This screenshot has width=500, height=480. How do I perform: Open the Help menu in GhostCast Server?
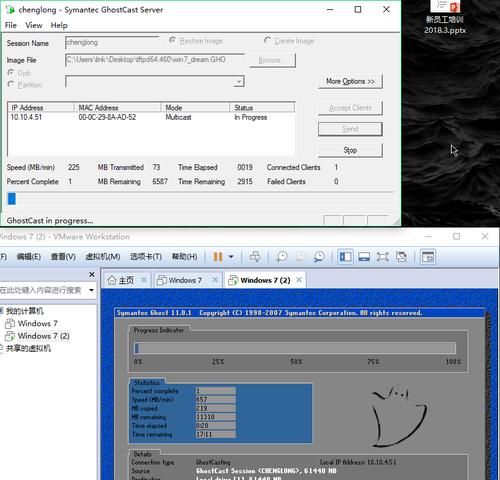point(59,25)
